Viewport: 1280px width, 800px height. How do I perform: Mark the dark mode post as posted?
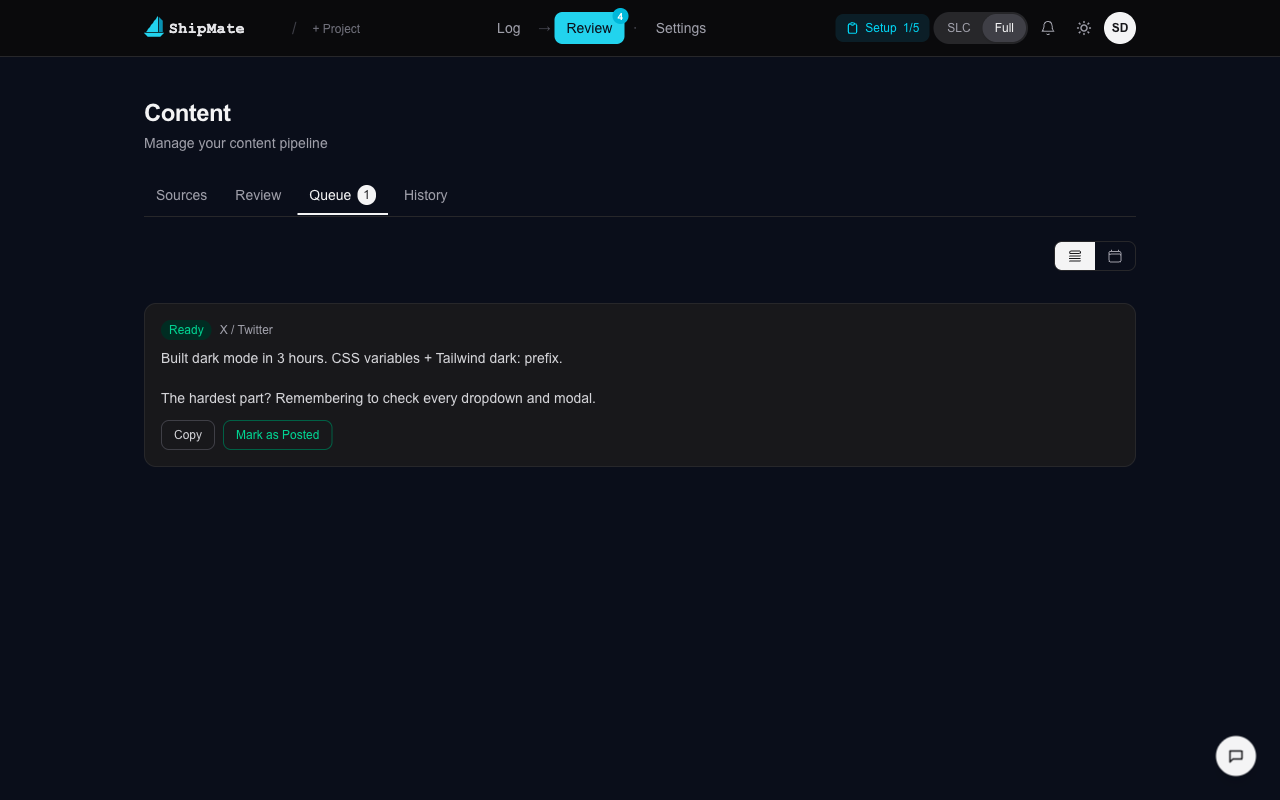pos(277,435)
